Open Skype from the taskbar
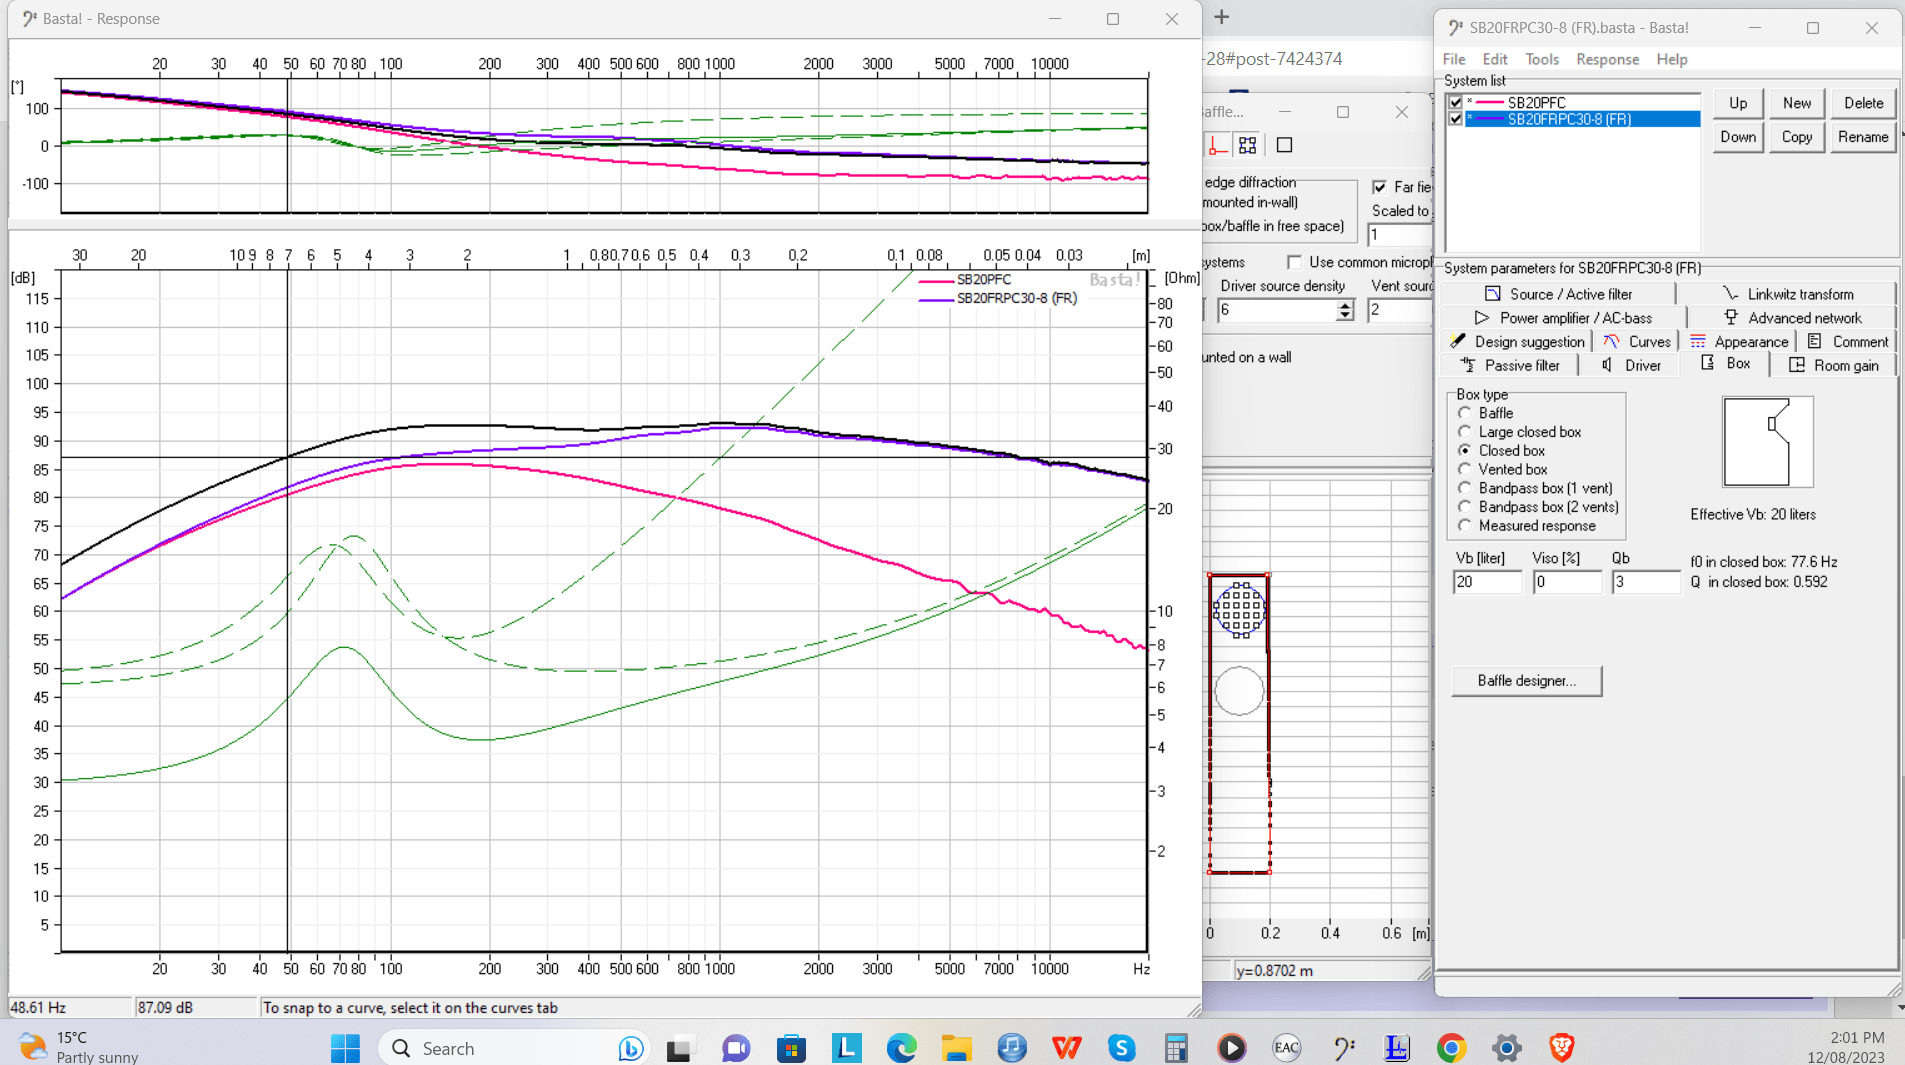This screenshot has width=1905, height=1065. coord(1121,1048)
